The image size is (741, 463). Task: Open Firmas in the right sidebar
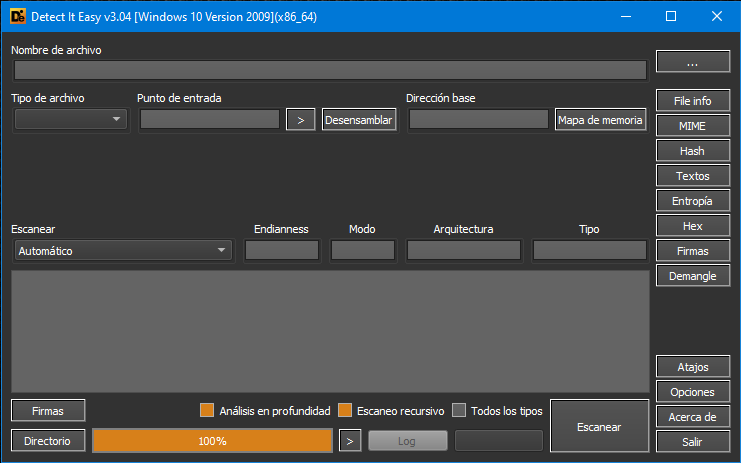(693, 251)
